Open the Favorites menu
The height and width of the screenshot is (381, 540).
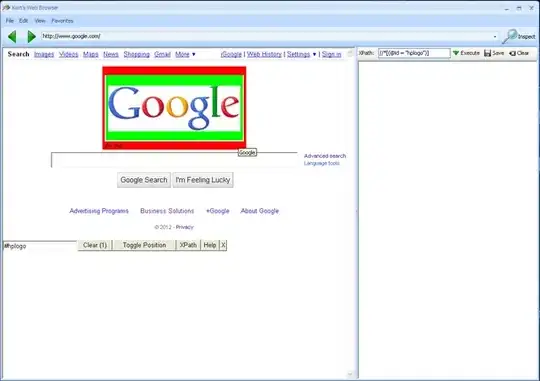pyautogui.click(x=62, y=21)
